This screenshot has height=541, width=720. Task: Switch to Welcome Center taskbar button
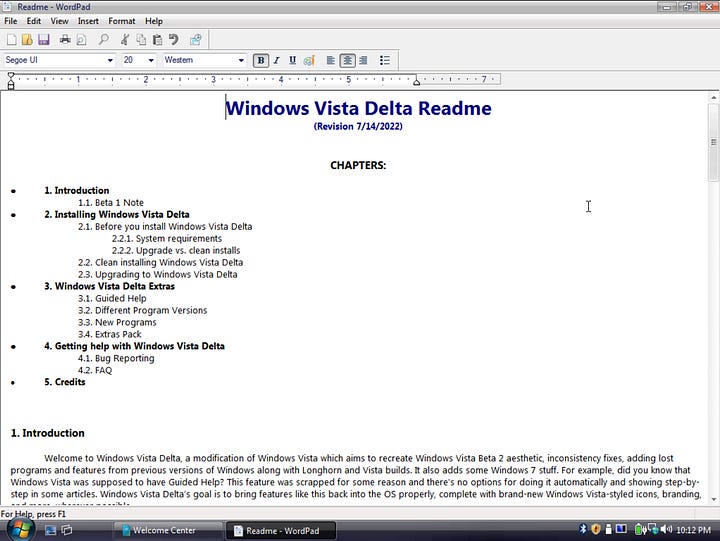coord(168,530)
